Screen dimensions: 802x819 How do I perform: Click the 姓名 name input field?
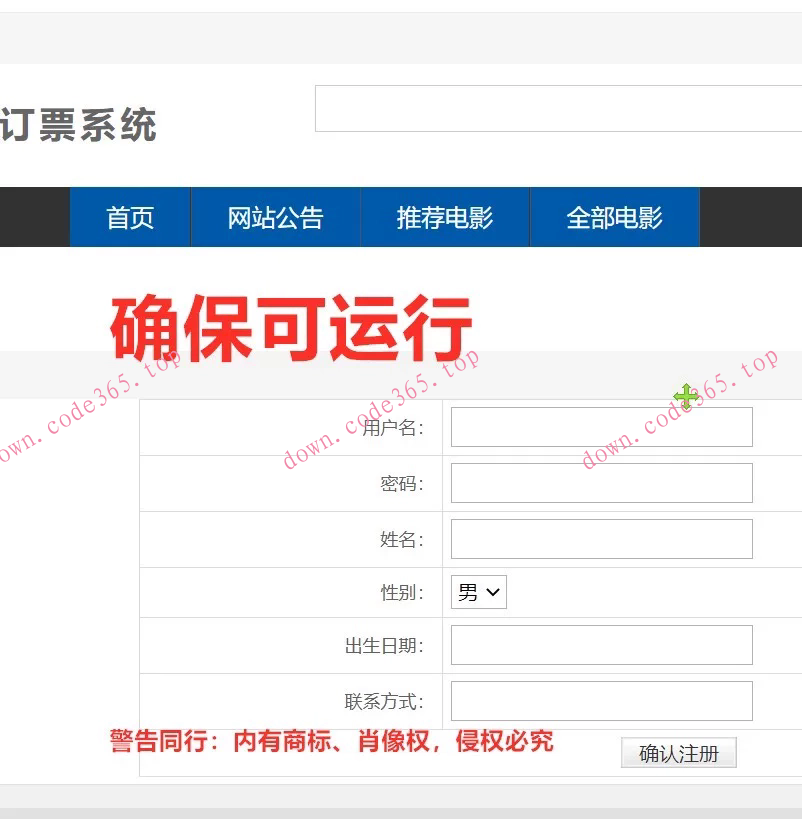[x=600, y=539]
